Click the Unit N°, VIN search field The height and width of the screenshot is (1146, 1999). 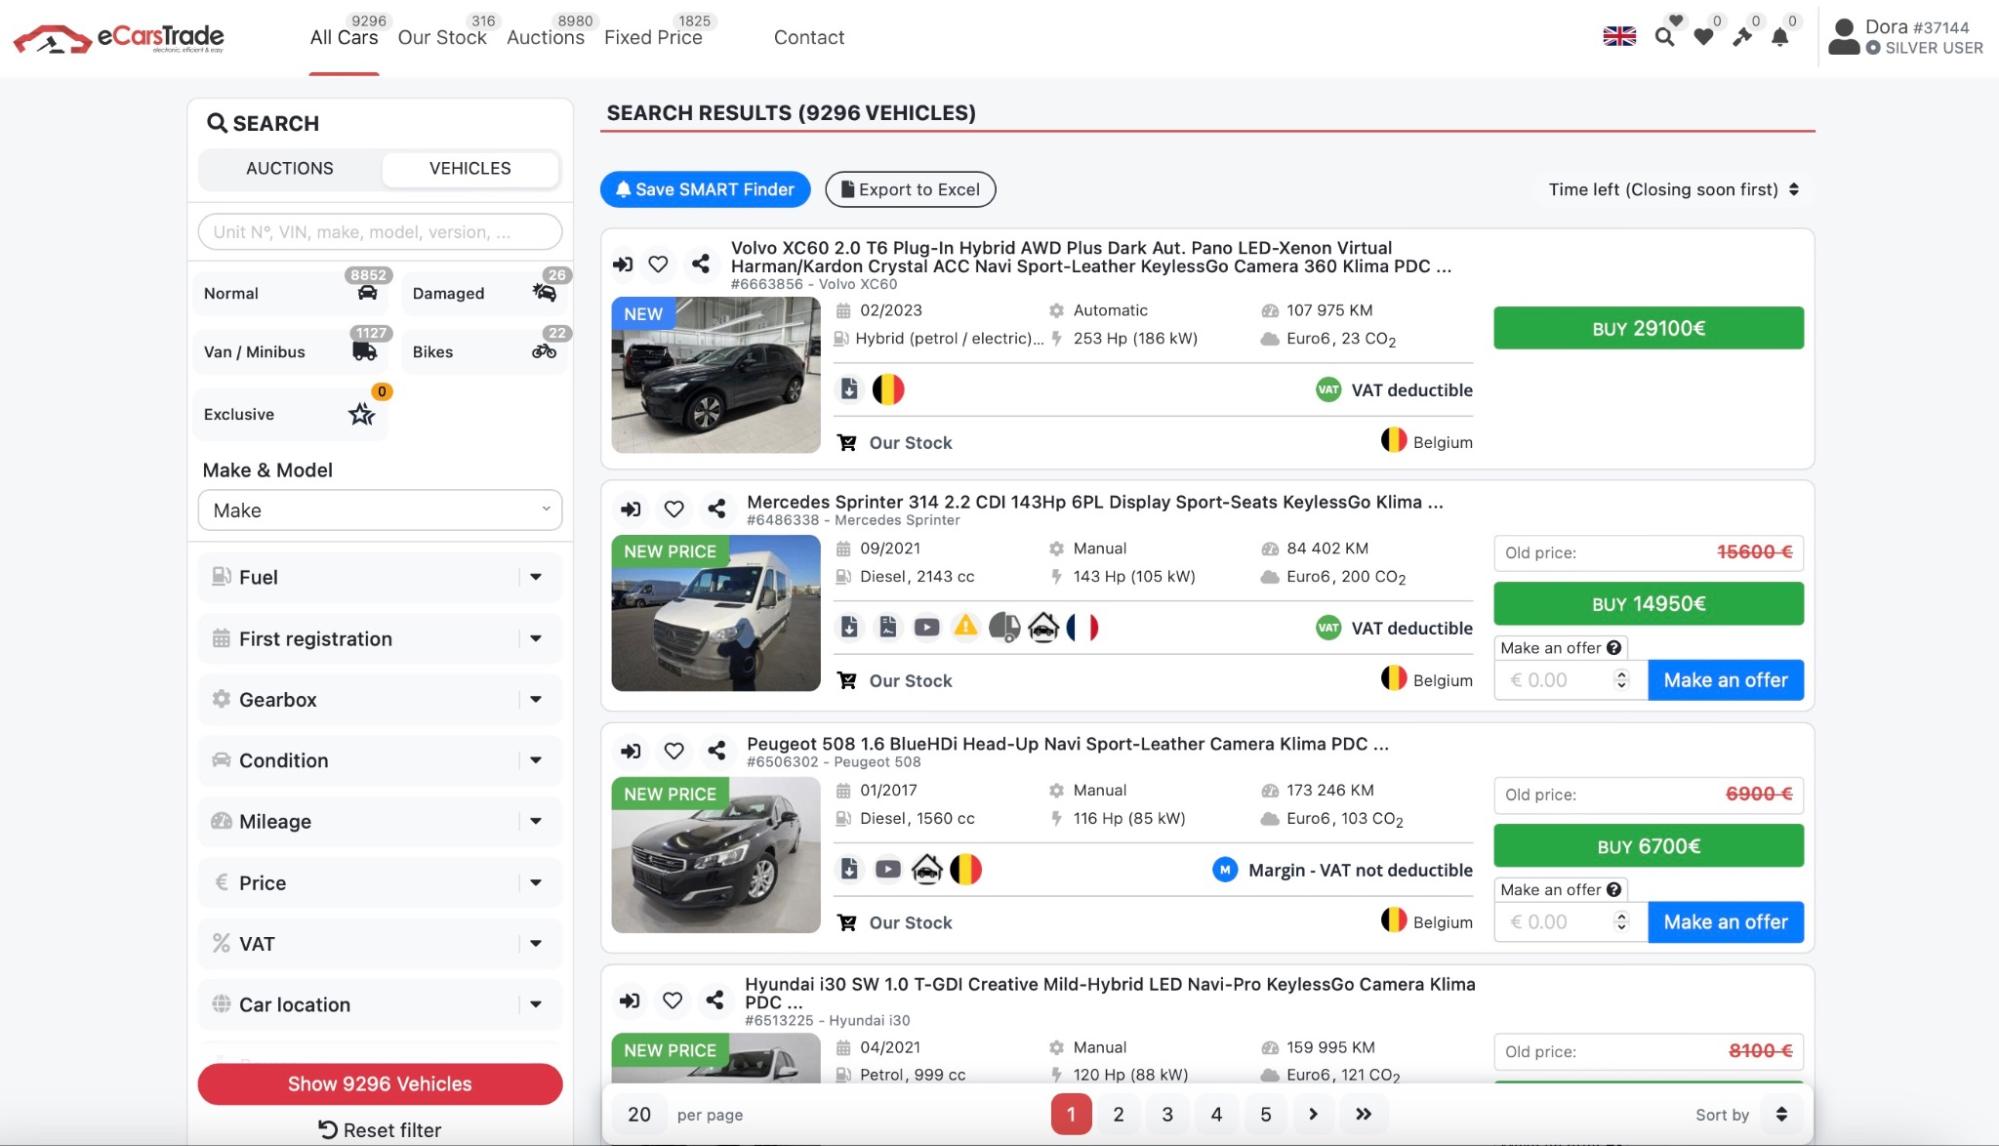(380, 232)
